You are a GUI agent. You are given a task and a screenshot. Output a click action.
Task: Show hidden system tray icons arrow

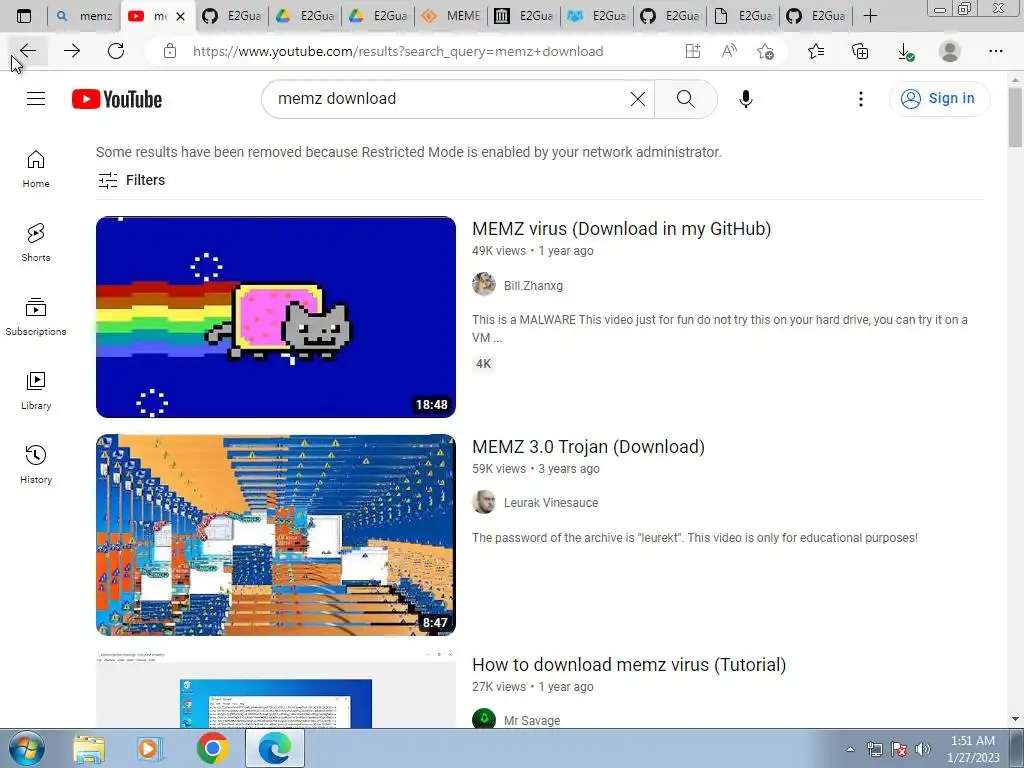coord(850,750)
